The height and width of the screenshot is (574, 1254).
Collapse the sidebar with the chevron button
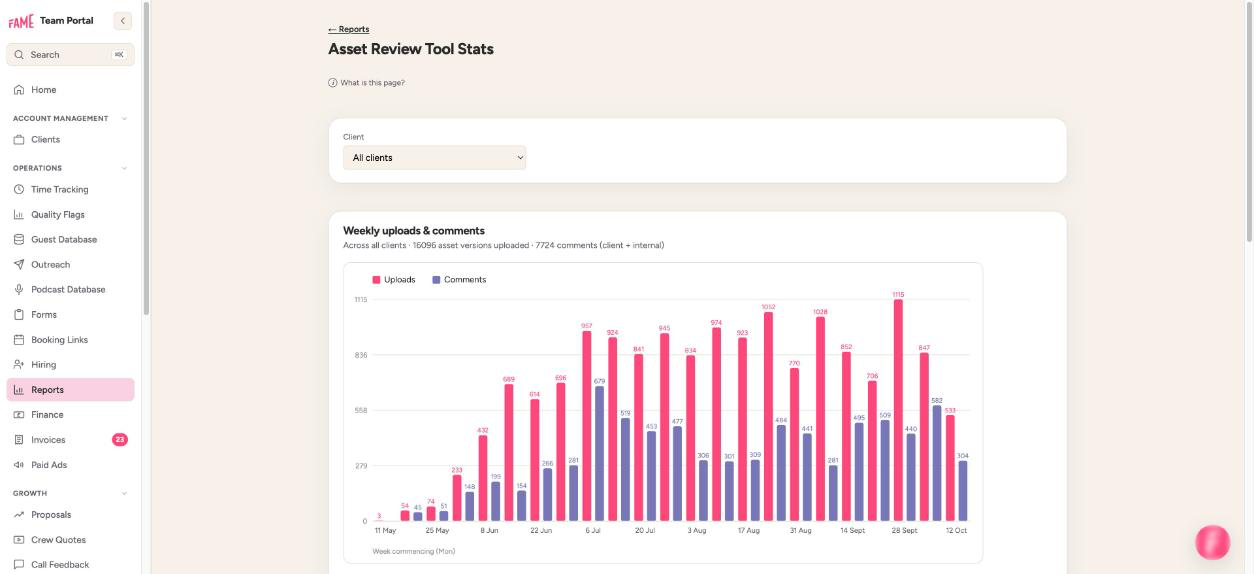123,21
